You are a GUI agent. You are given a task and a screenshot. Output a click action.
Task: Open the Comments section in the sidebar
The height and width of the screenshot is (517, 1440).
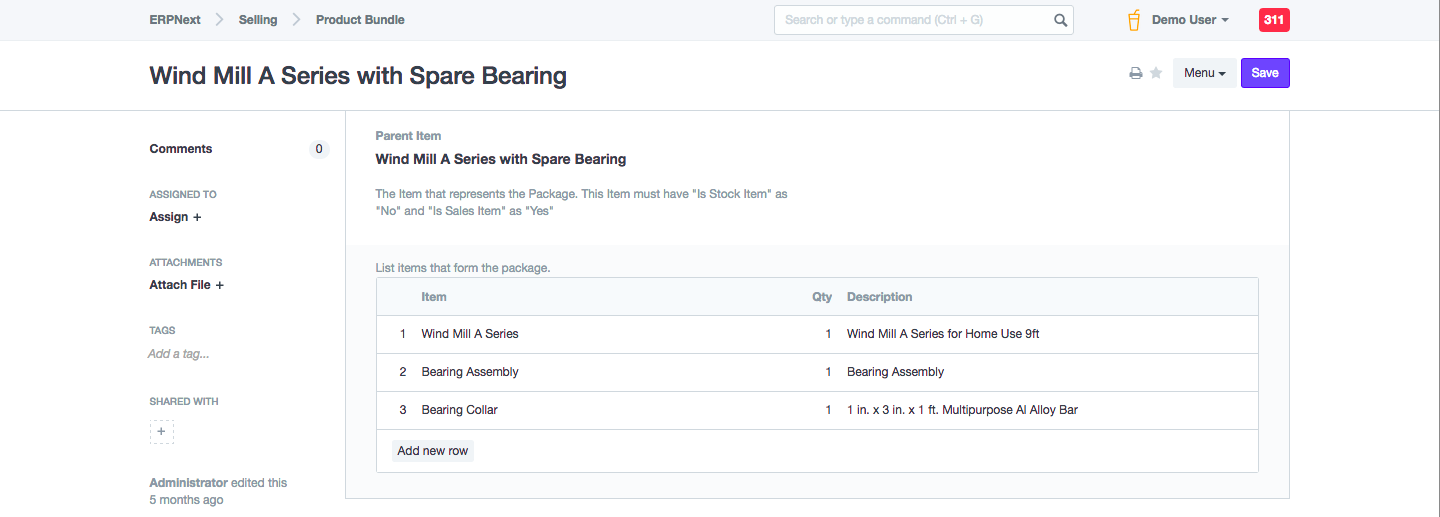point(181,149)
